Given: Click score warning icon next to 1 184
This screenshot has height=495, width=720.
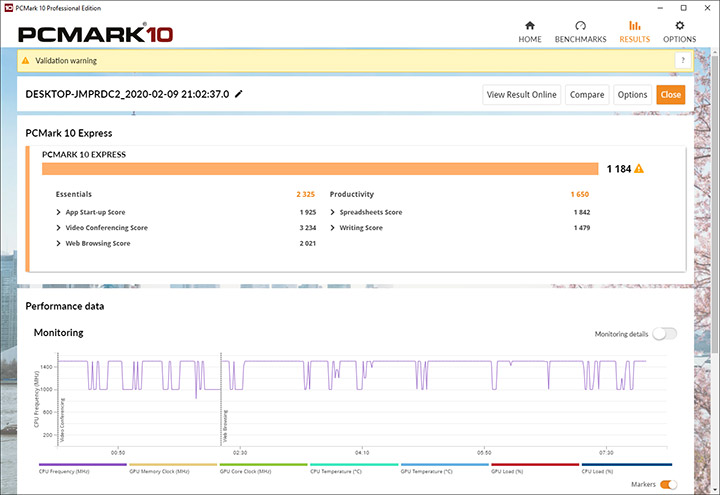Looking at the screenshot, I should tap(639, 169).
